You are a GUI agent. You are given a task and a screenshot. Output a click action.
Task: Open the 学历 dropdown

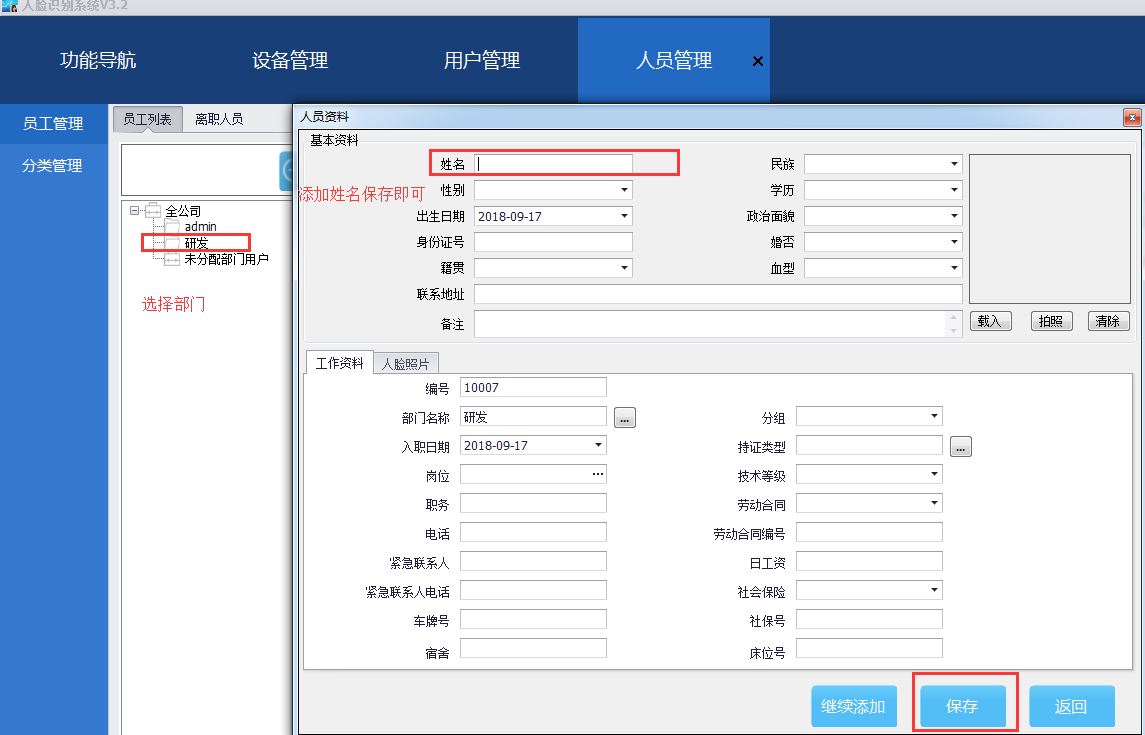(954, 190)
